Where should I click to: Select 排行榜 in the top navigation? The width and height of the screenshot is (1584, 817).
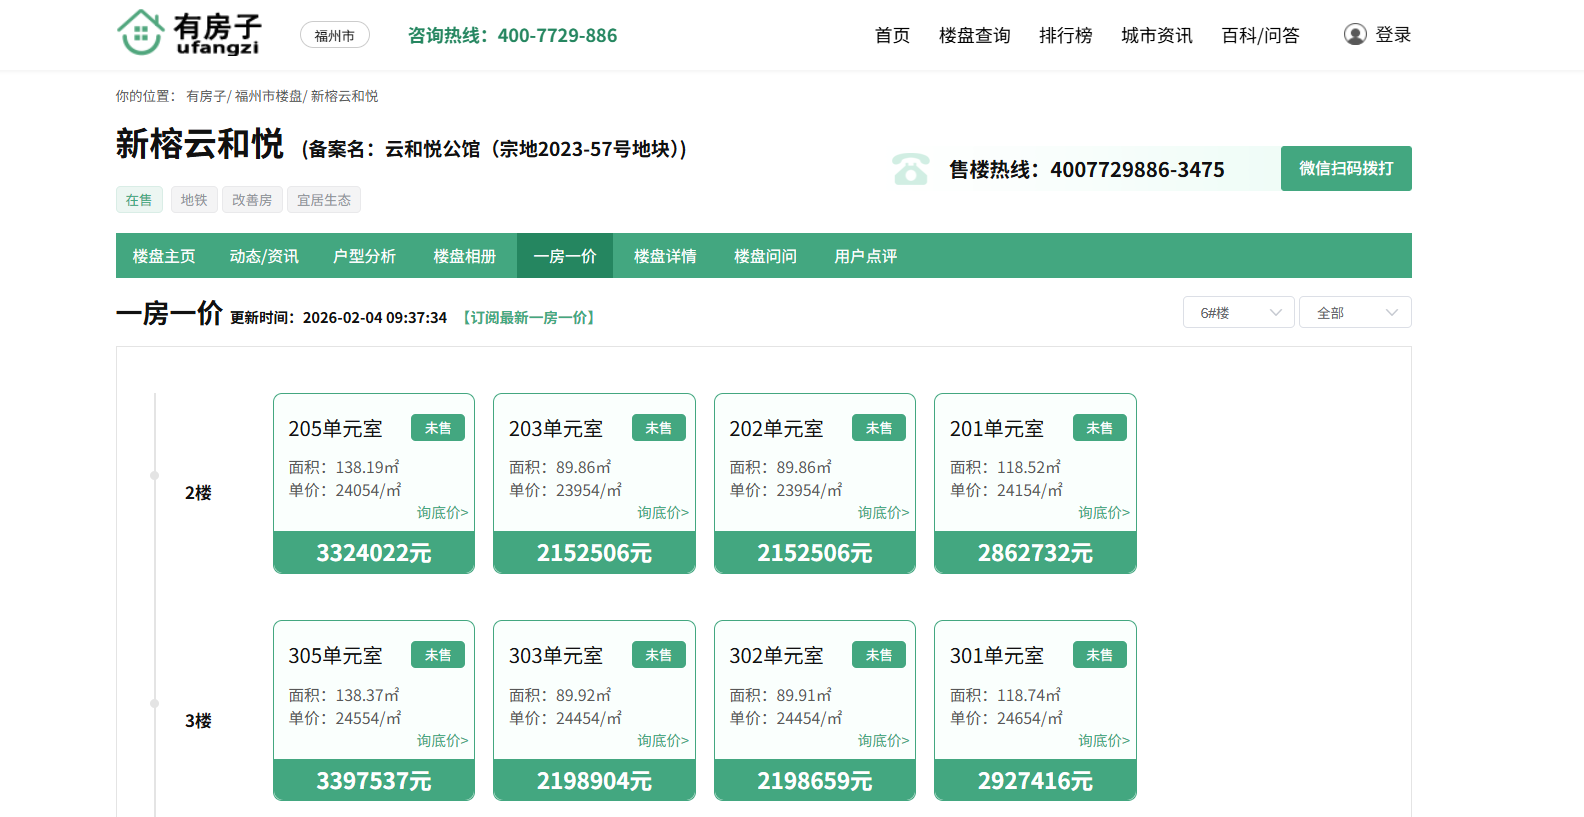coord(1065,36)
